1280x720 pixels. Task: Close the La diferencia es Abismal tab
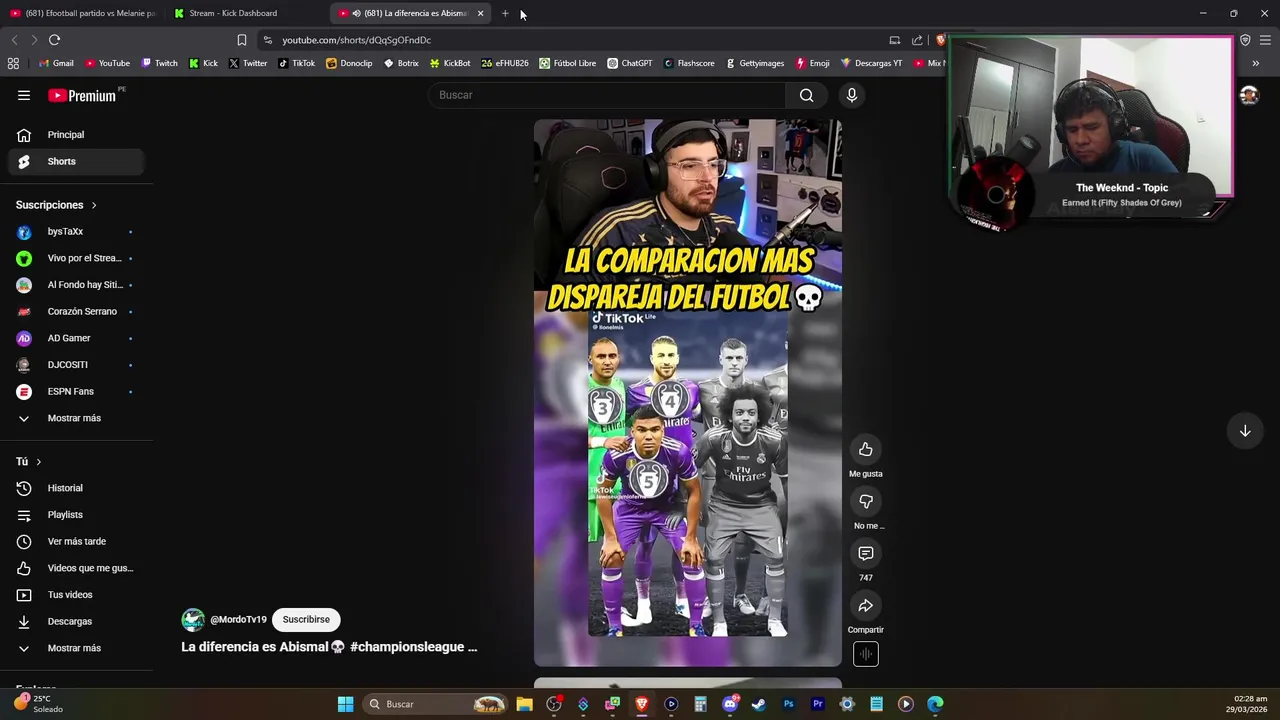[x=480, y=13]
